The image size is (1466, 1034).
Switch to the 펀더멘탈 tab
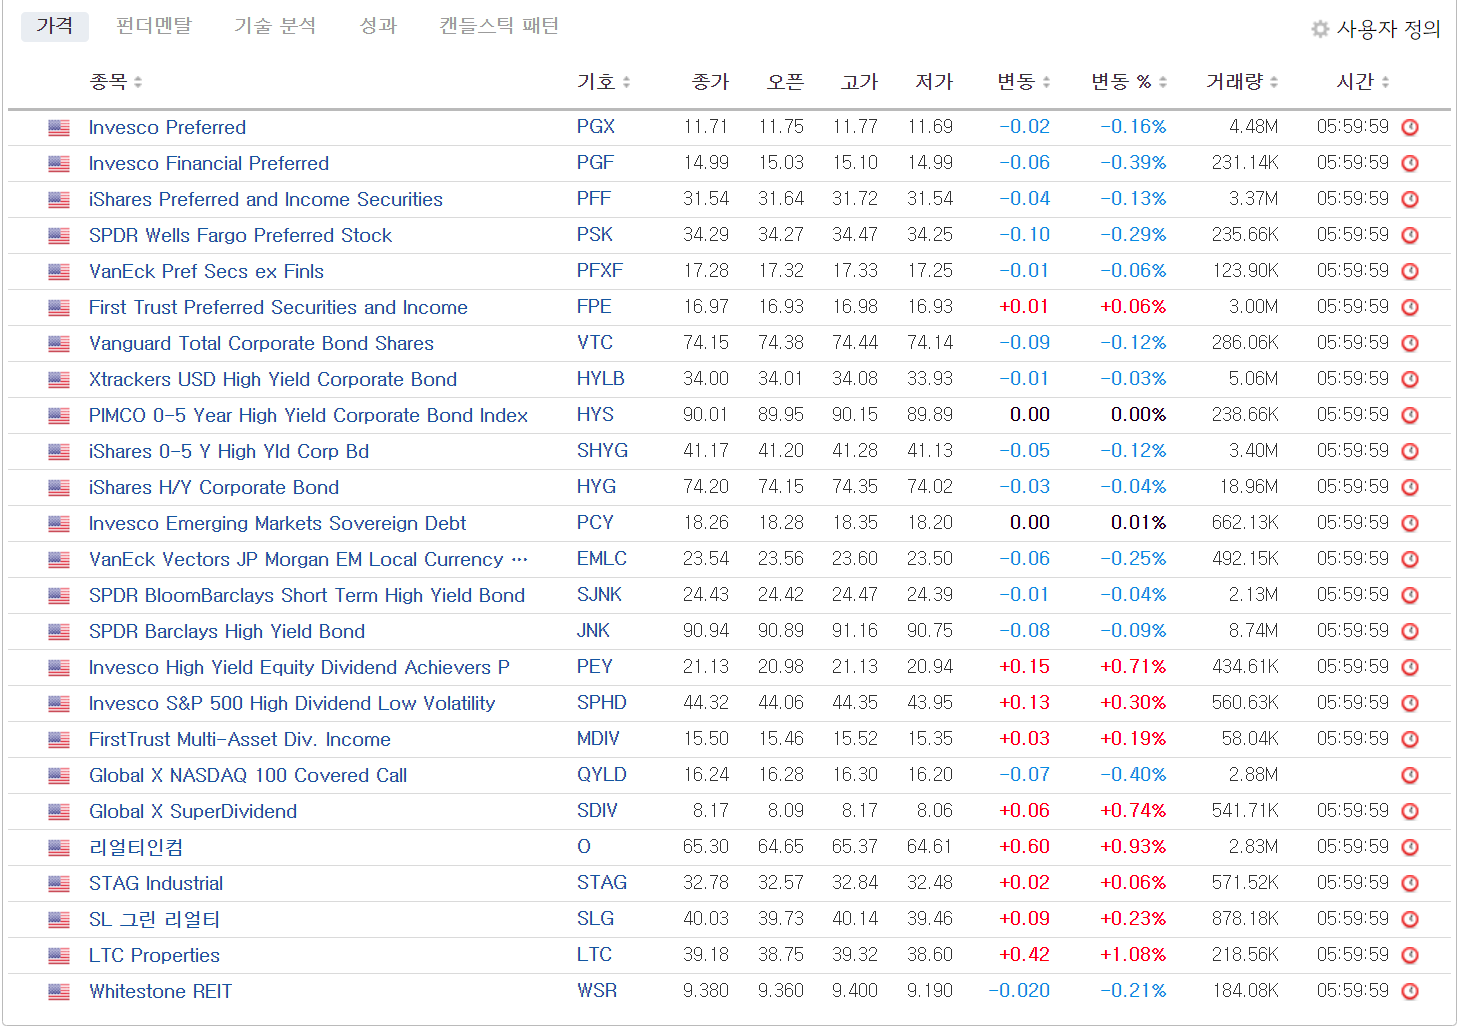[x=154, y=26]
